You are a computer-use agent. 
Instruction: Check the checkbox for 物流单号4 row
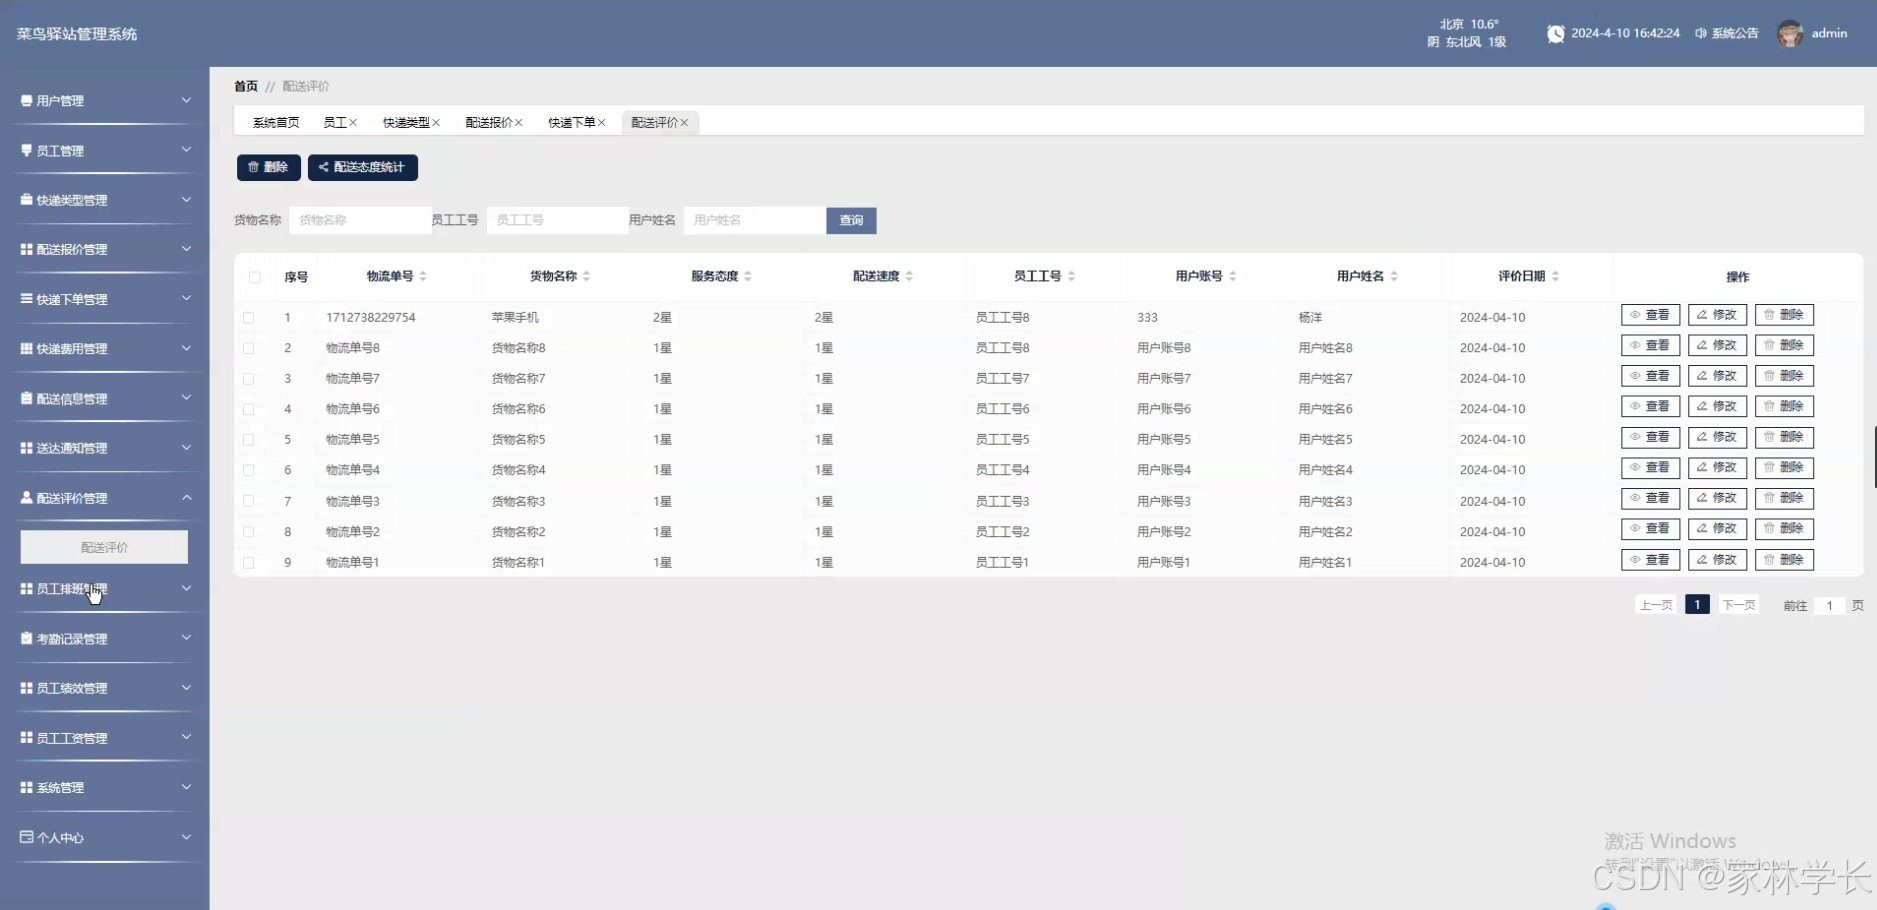[x=249, y=470]
